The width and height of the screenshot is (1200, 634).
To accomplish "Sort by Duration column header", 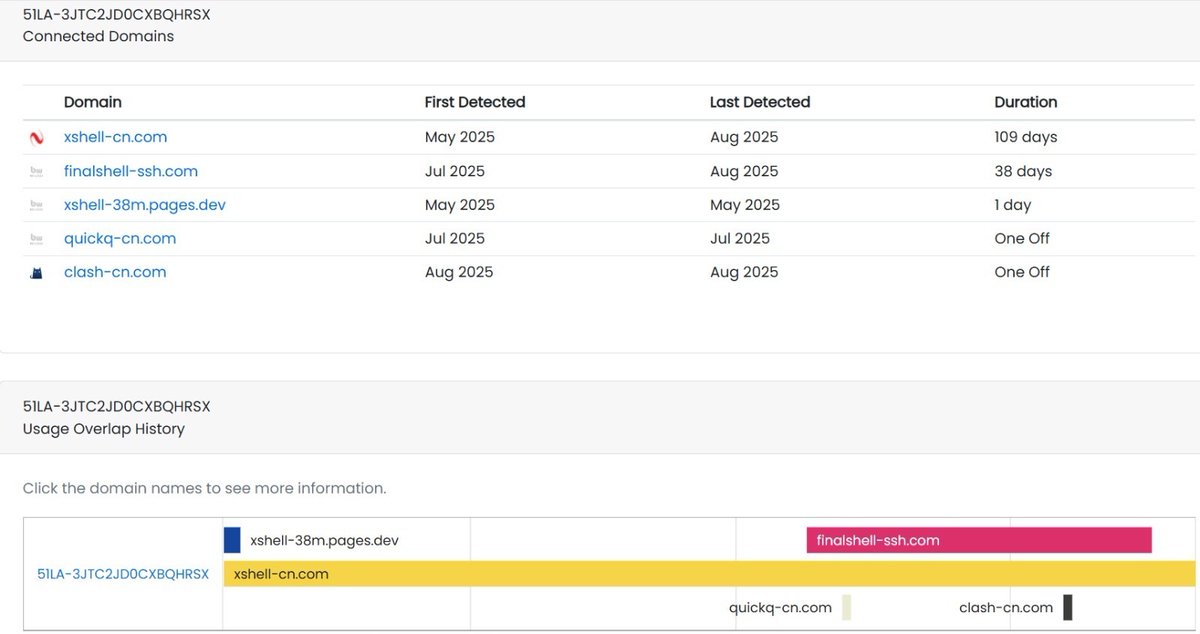I will click(1026, 102).
